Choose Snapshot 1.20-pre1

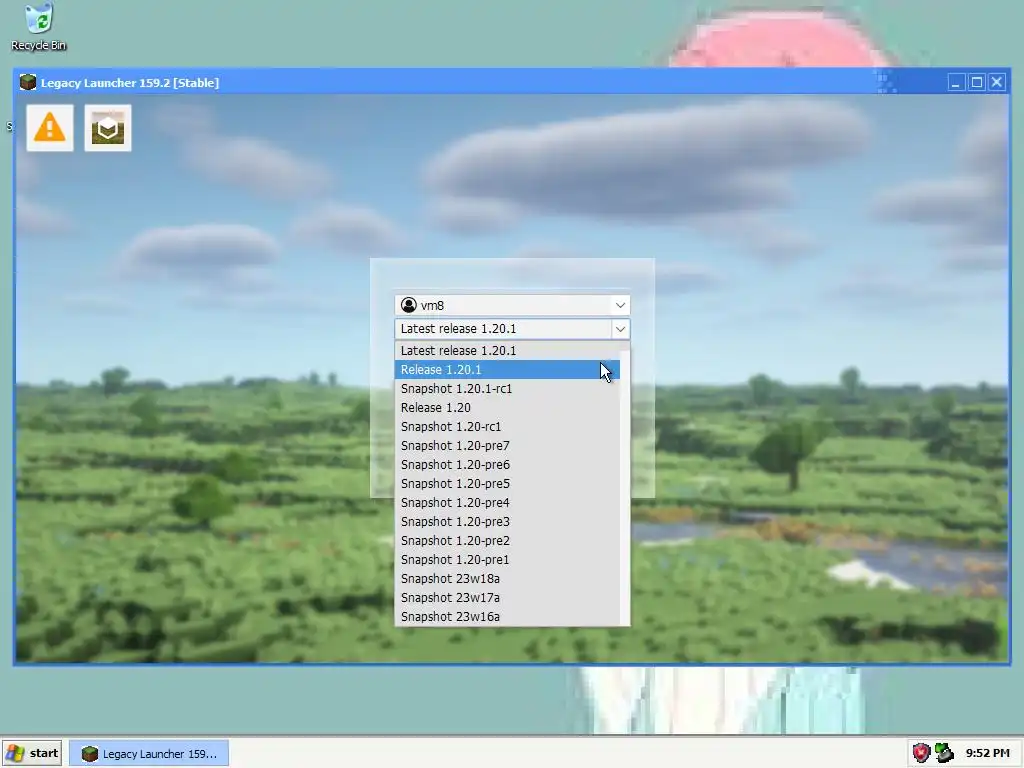click(507, 559)
